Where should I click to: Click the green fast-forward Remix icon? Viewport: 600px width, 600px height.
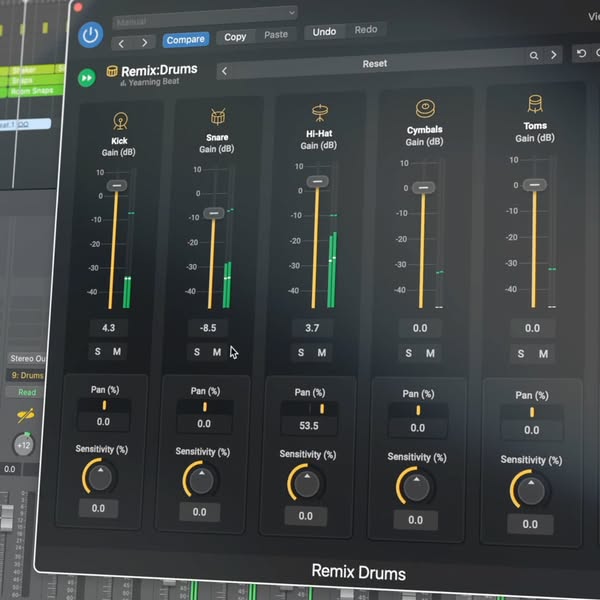pos(87,78)
